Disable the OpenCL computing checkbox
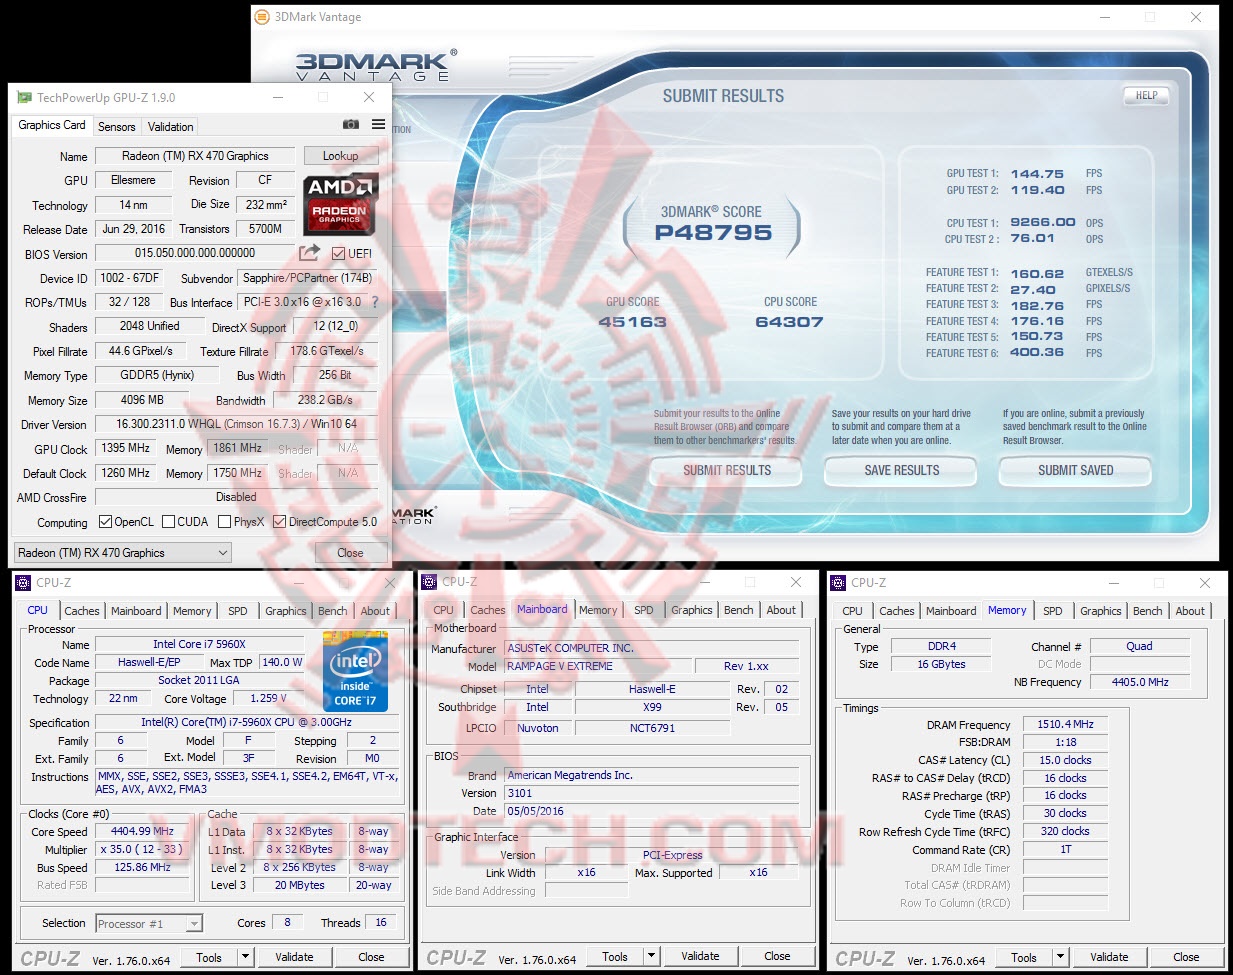Screen dimensions: 1233x975 tap(105, 521)
